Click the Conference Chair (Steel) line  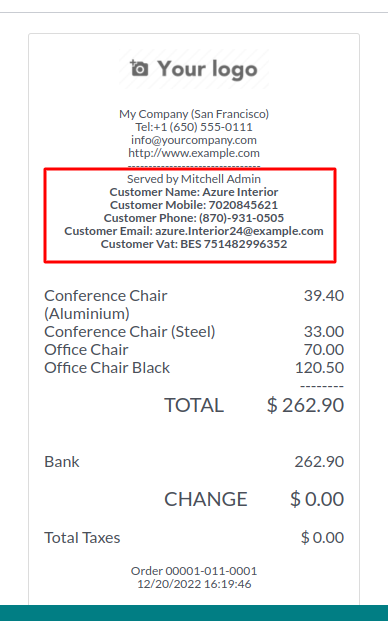coord(194,331)
